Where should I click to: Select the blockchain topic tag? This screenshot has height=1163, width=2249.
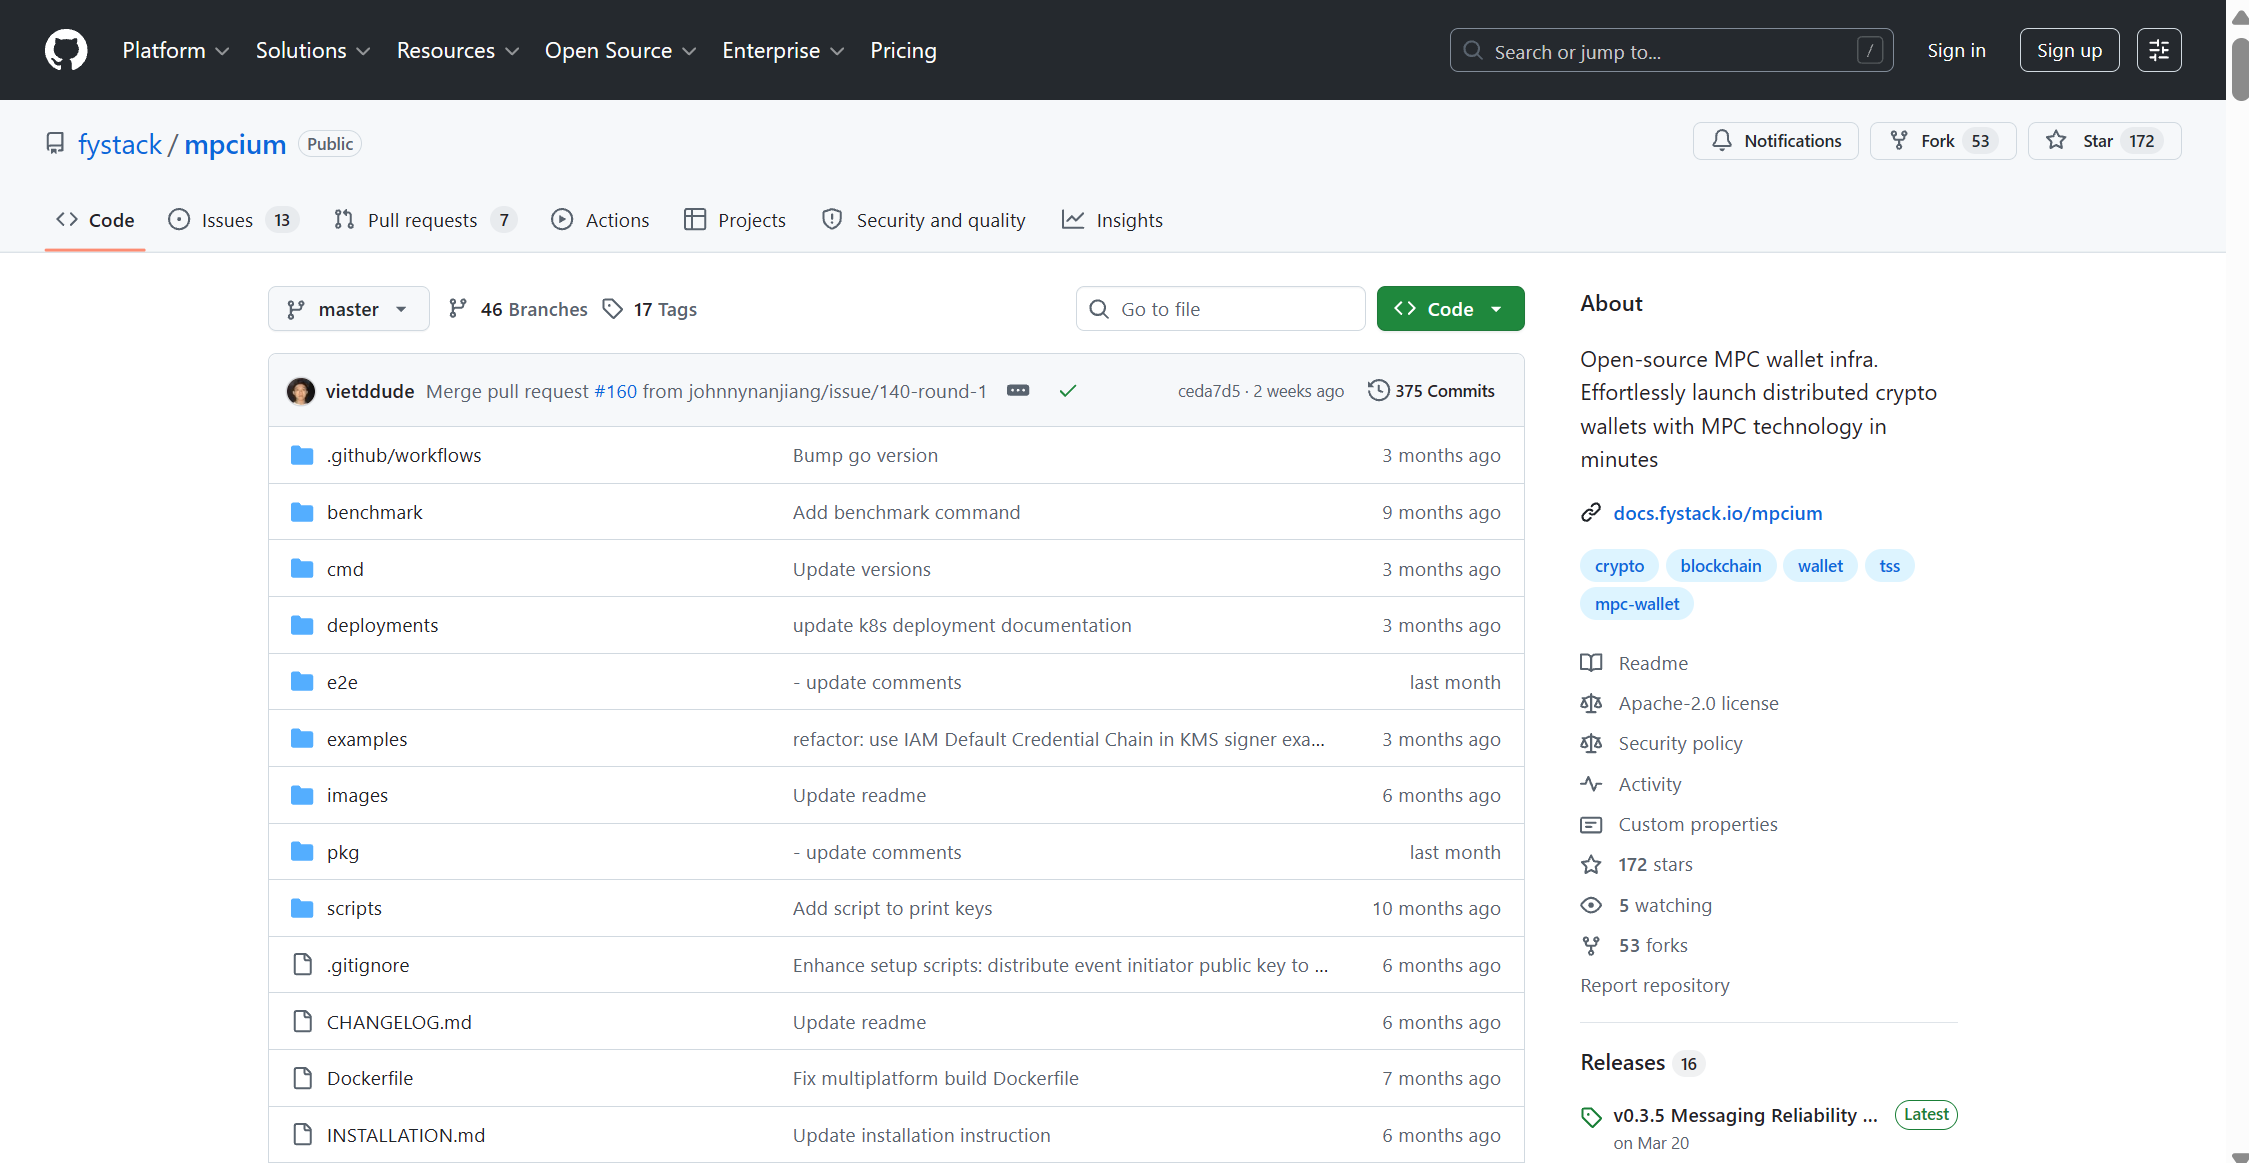pyautogui.click(x=1720, y=566)
